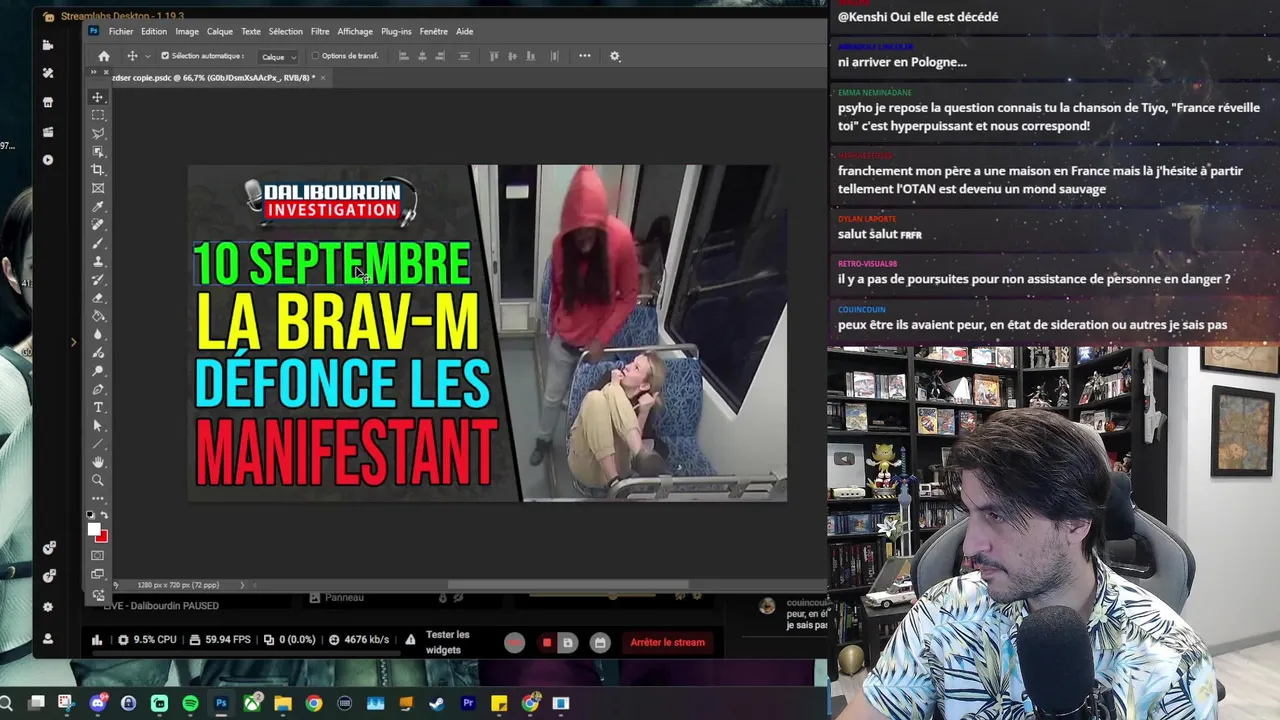Select the Eyedropper tool

[98, 206]
